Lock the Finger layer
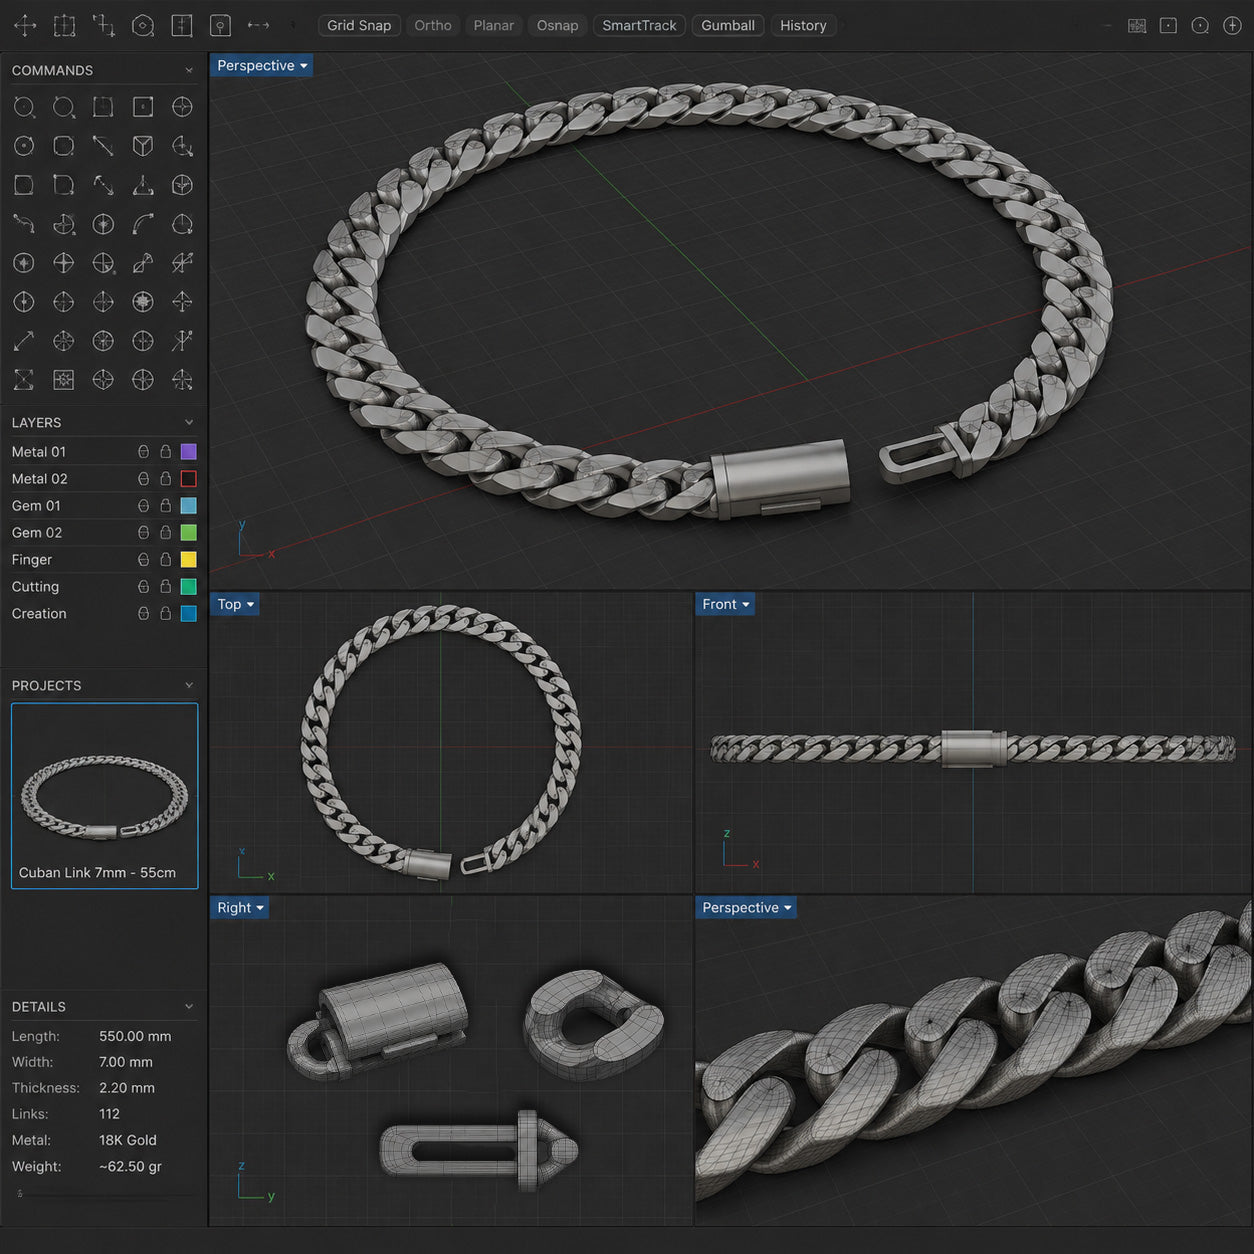The height and width of the screenshot is (1254, 1254). point(166,560)
